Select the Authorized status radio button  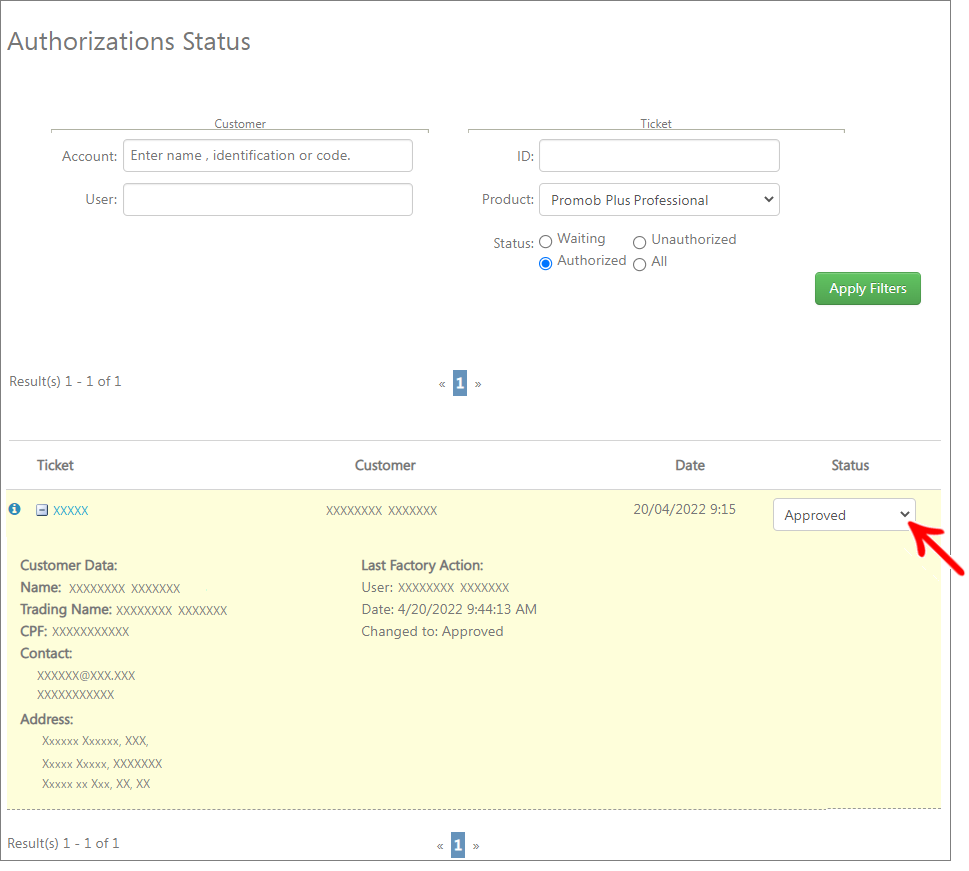(545, 264)
